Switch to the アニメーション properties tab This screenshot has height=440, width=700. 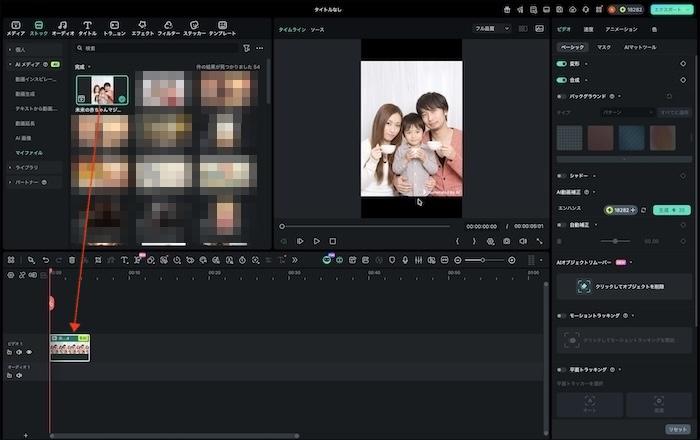pos(621,29)
